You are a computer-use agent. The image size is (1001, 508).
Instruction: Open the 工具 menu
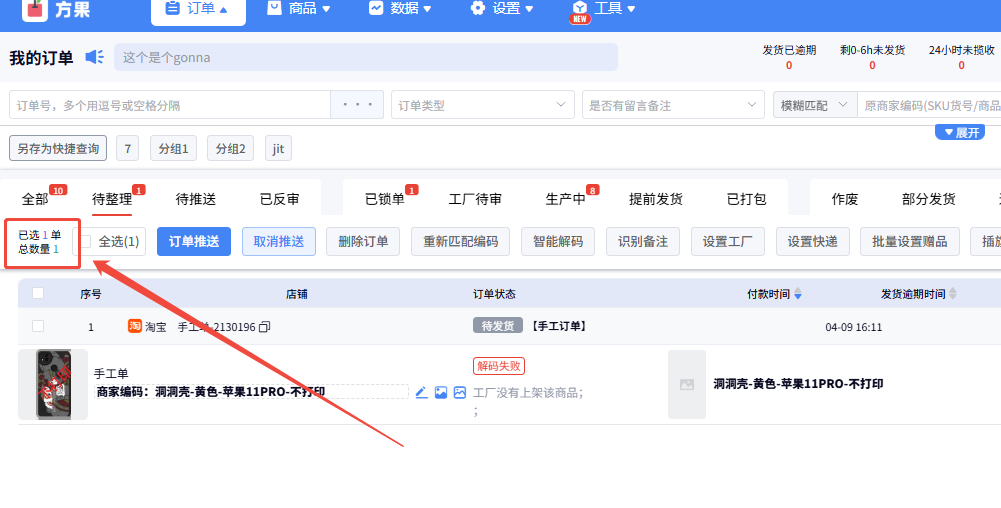pos(603,9)
